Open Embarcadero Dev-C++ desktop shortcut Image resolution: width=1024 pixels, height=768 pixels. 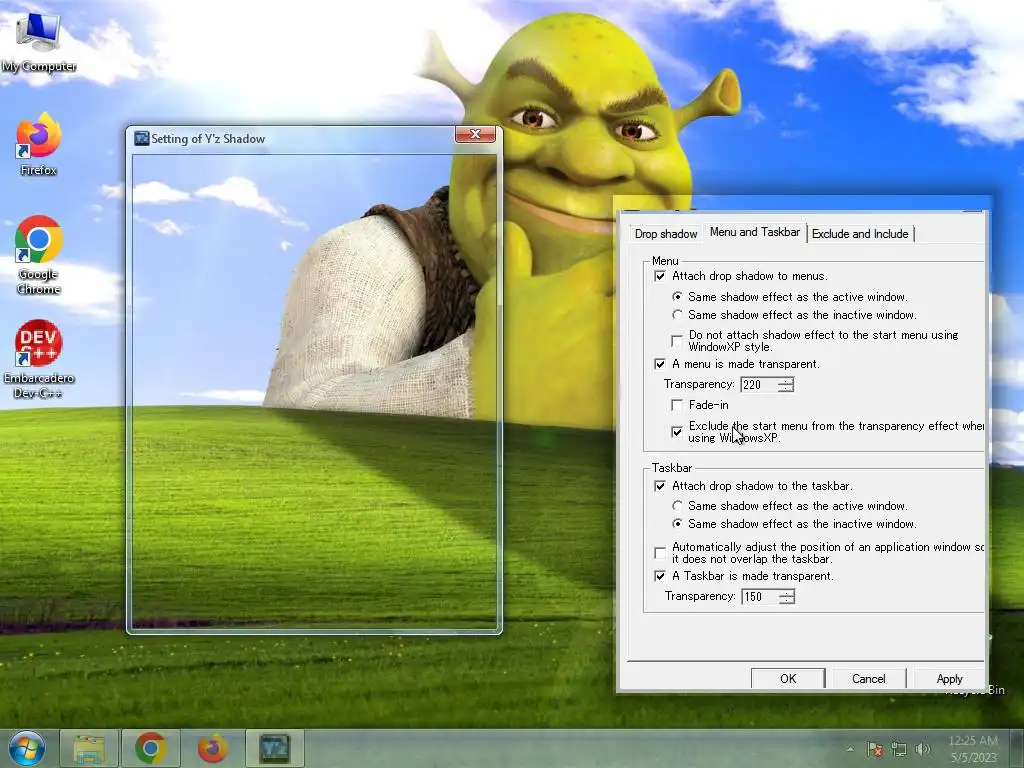click(38, 359)
